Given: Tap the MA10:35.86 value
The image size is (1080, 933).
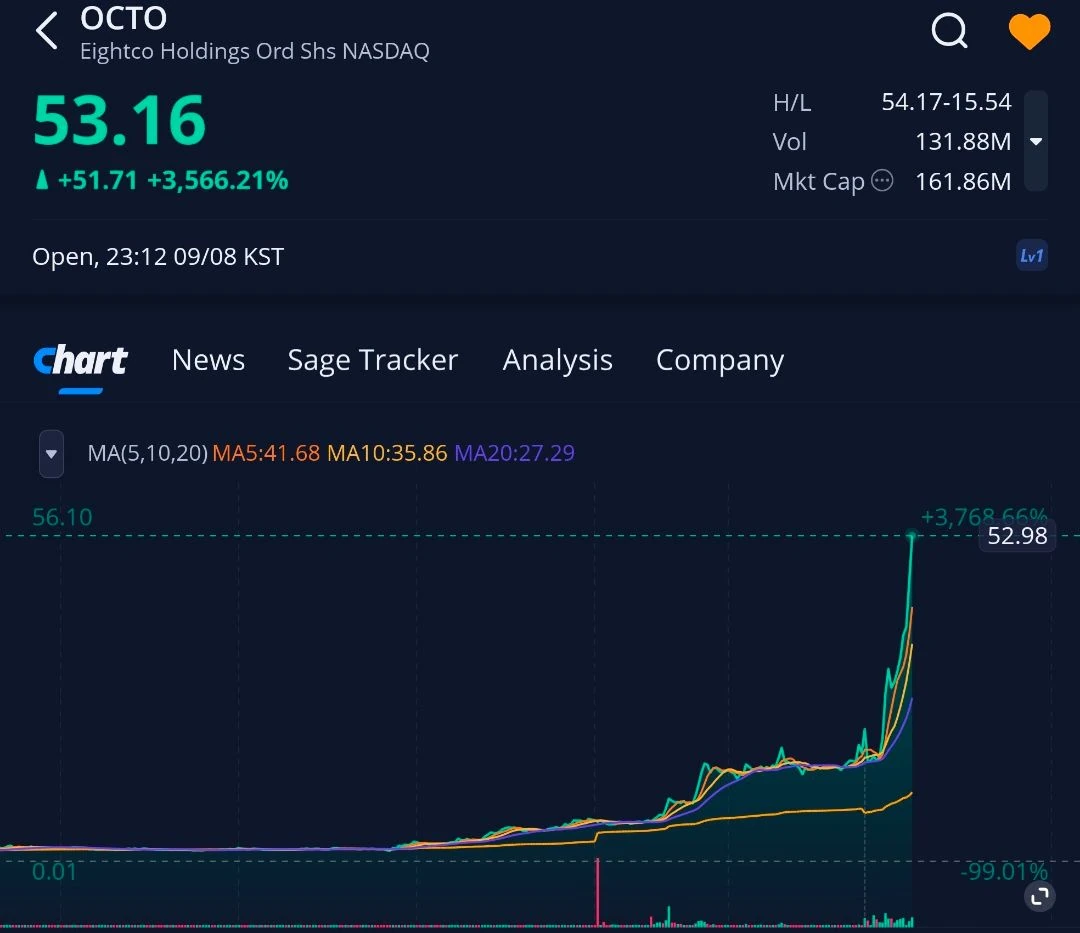Looking at the screenshot, I should tap(387, 453).
